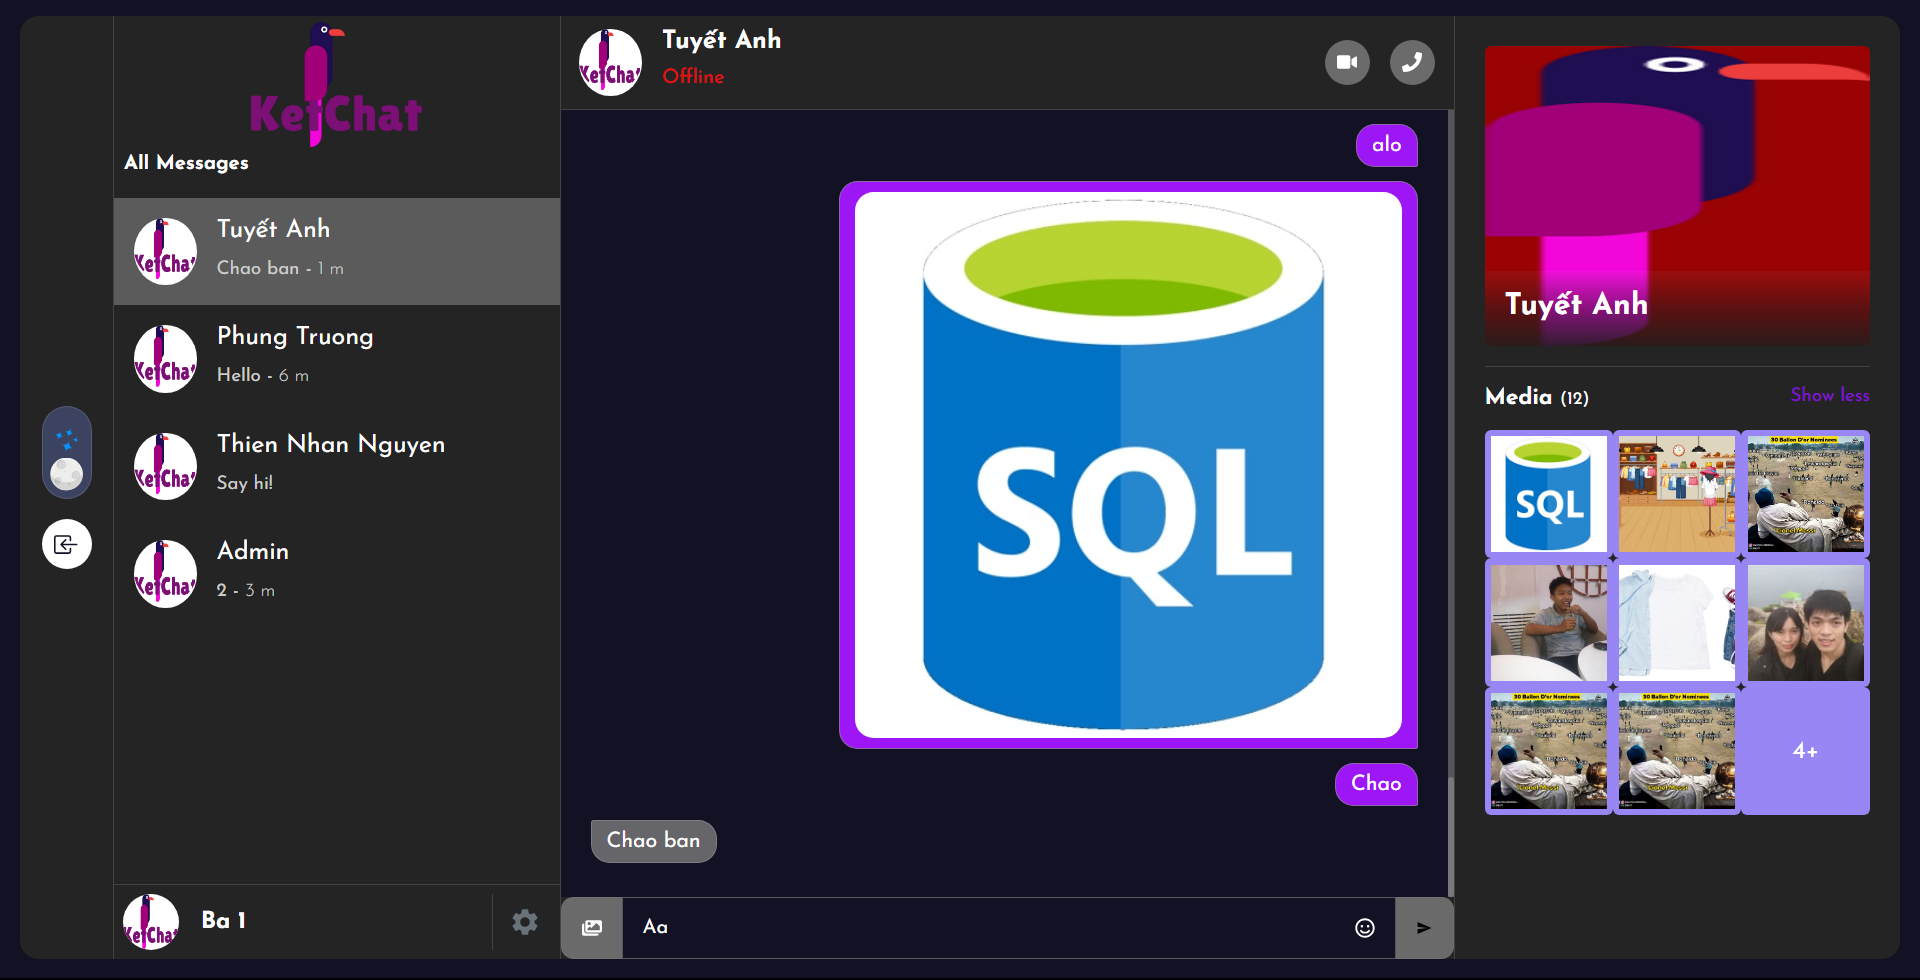Viewport: 1920px width, 980px height.
Task: Open the Tuyết Anh conversation
Action: pos(337,251)
